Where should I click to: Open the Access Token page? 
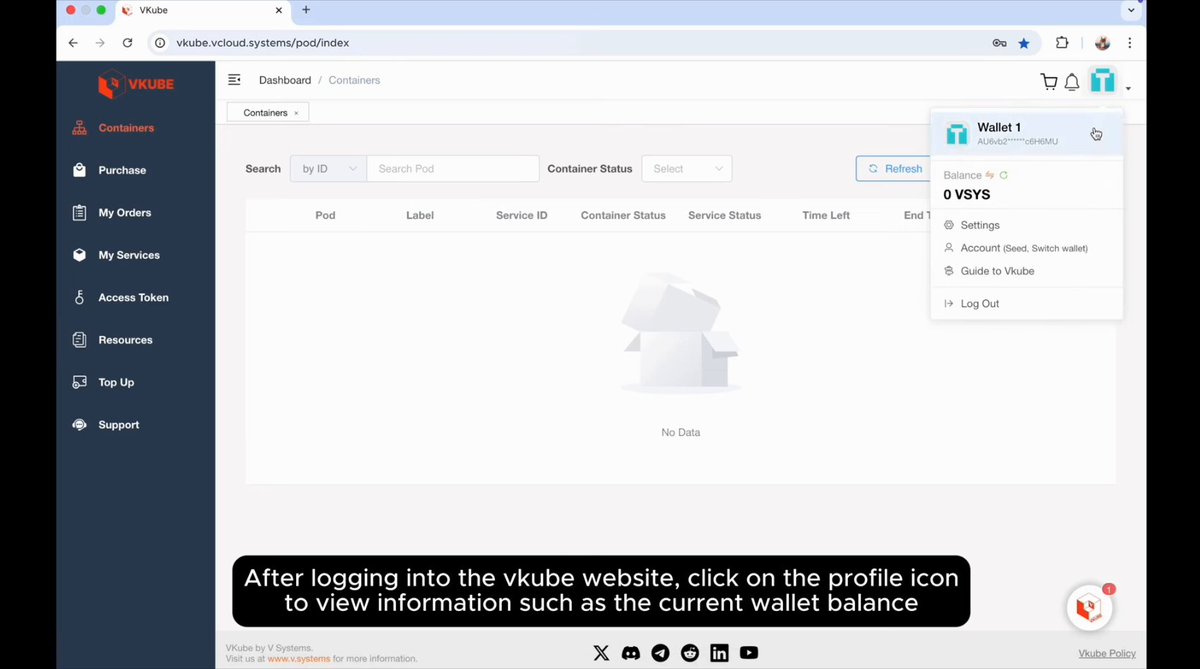(x=133, y=297)
